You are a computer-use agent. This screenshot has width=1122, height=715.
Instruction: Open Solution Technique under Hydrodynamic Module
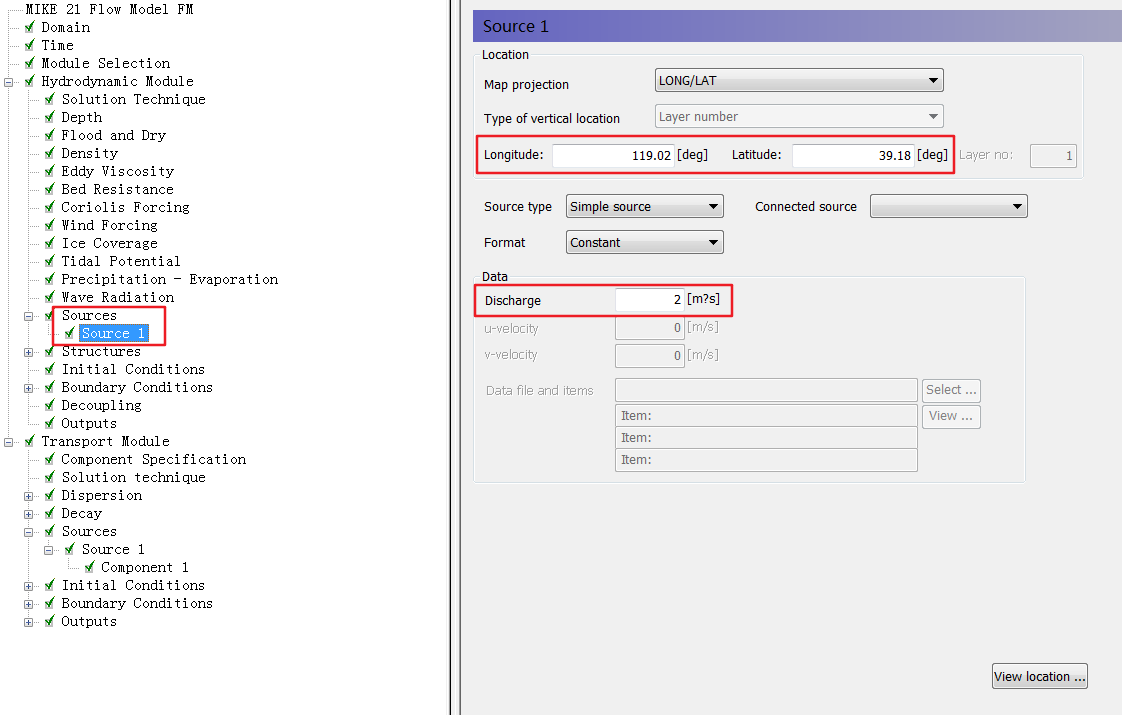pos(133,99)
